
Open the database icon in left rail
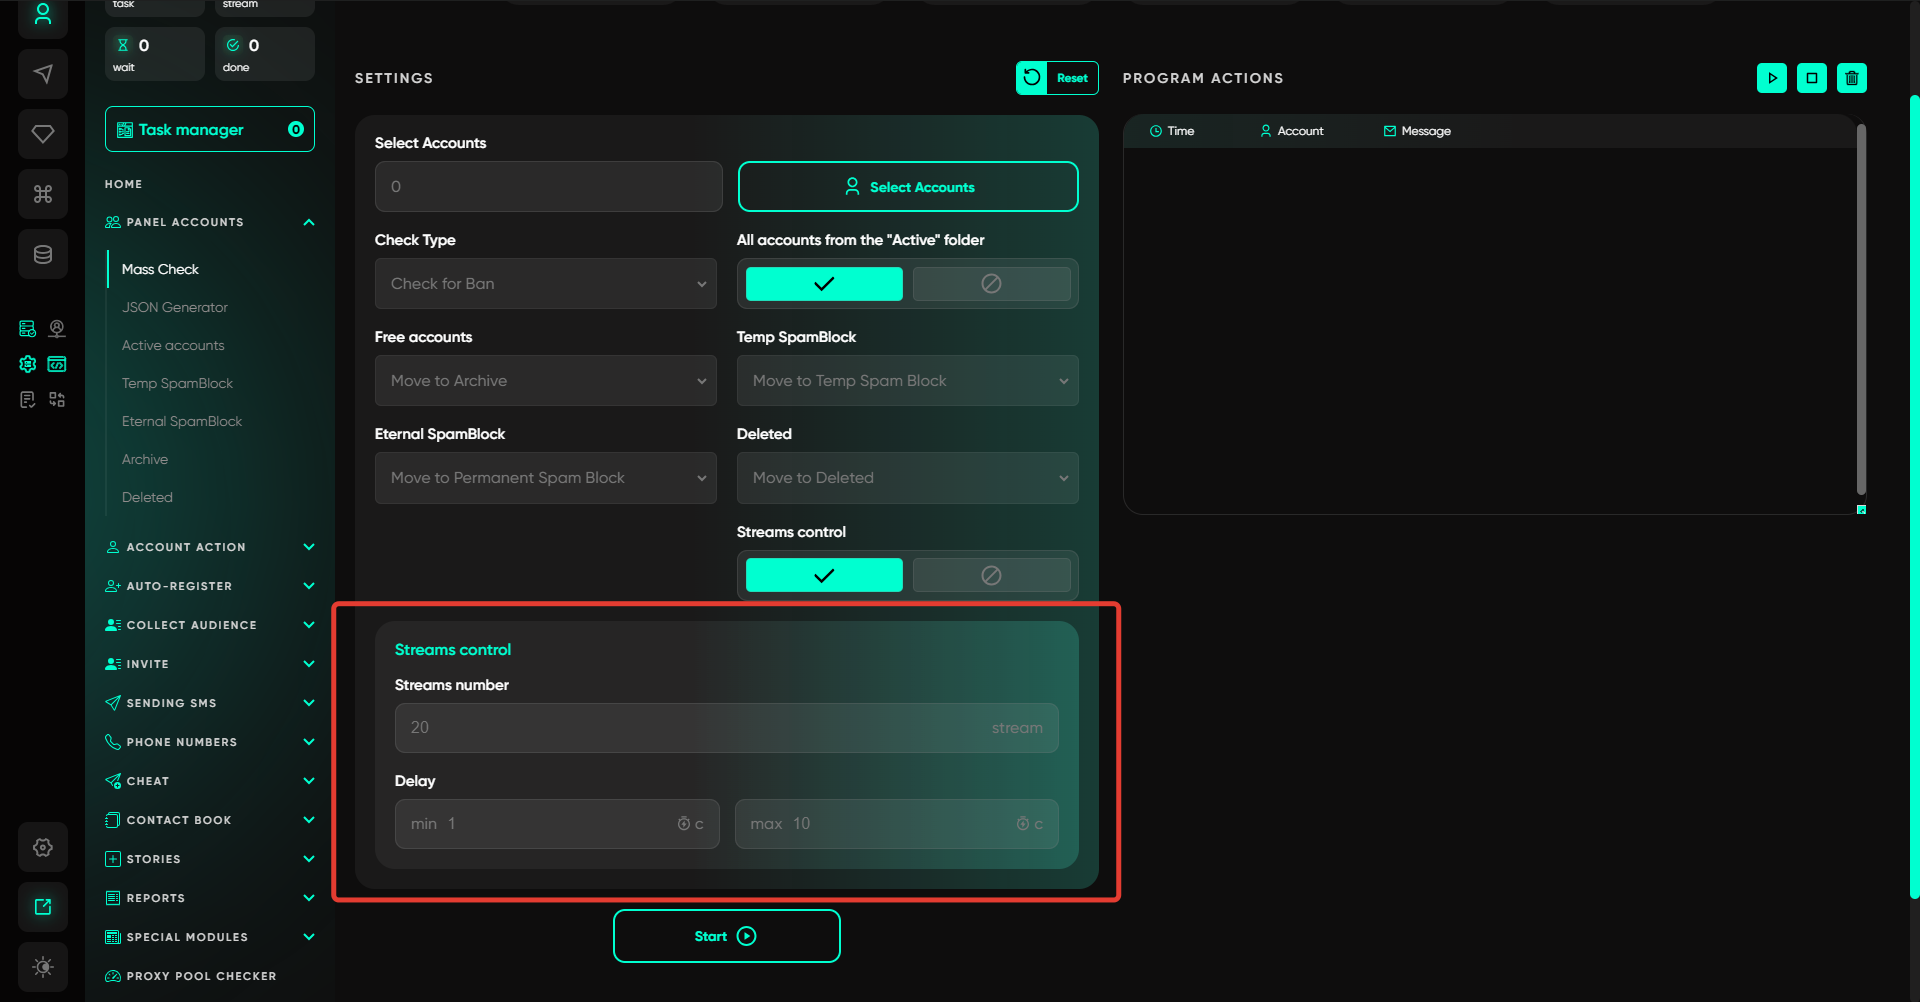(43, 254)
